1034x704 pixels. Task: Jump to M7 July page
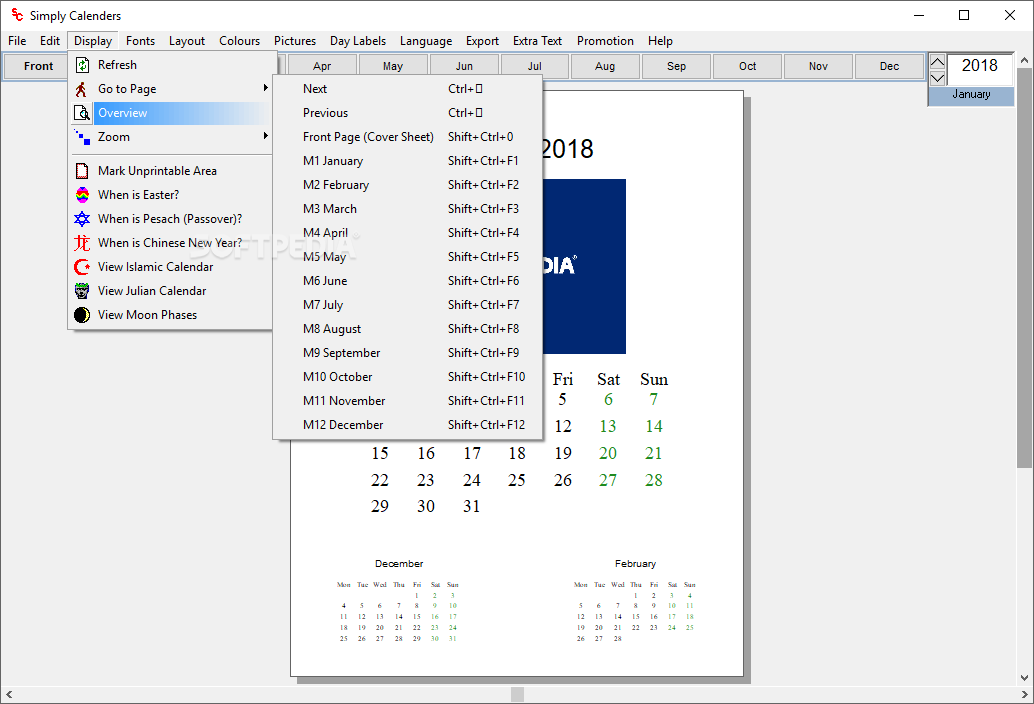coord(408,305)
